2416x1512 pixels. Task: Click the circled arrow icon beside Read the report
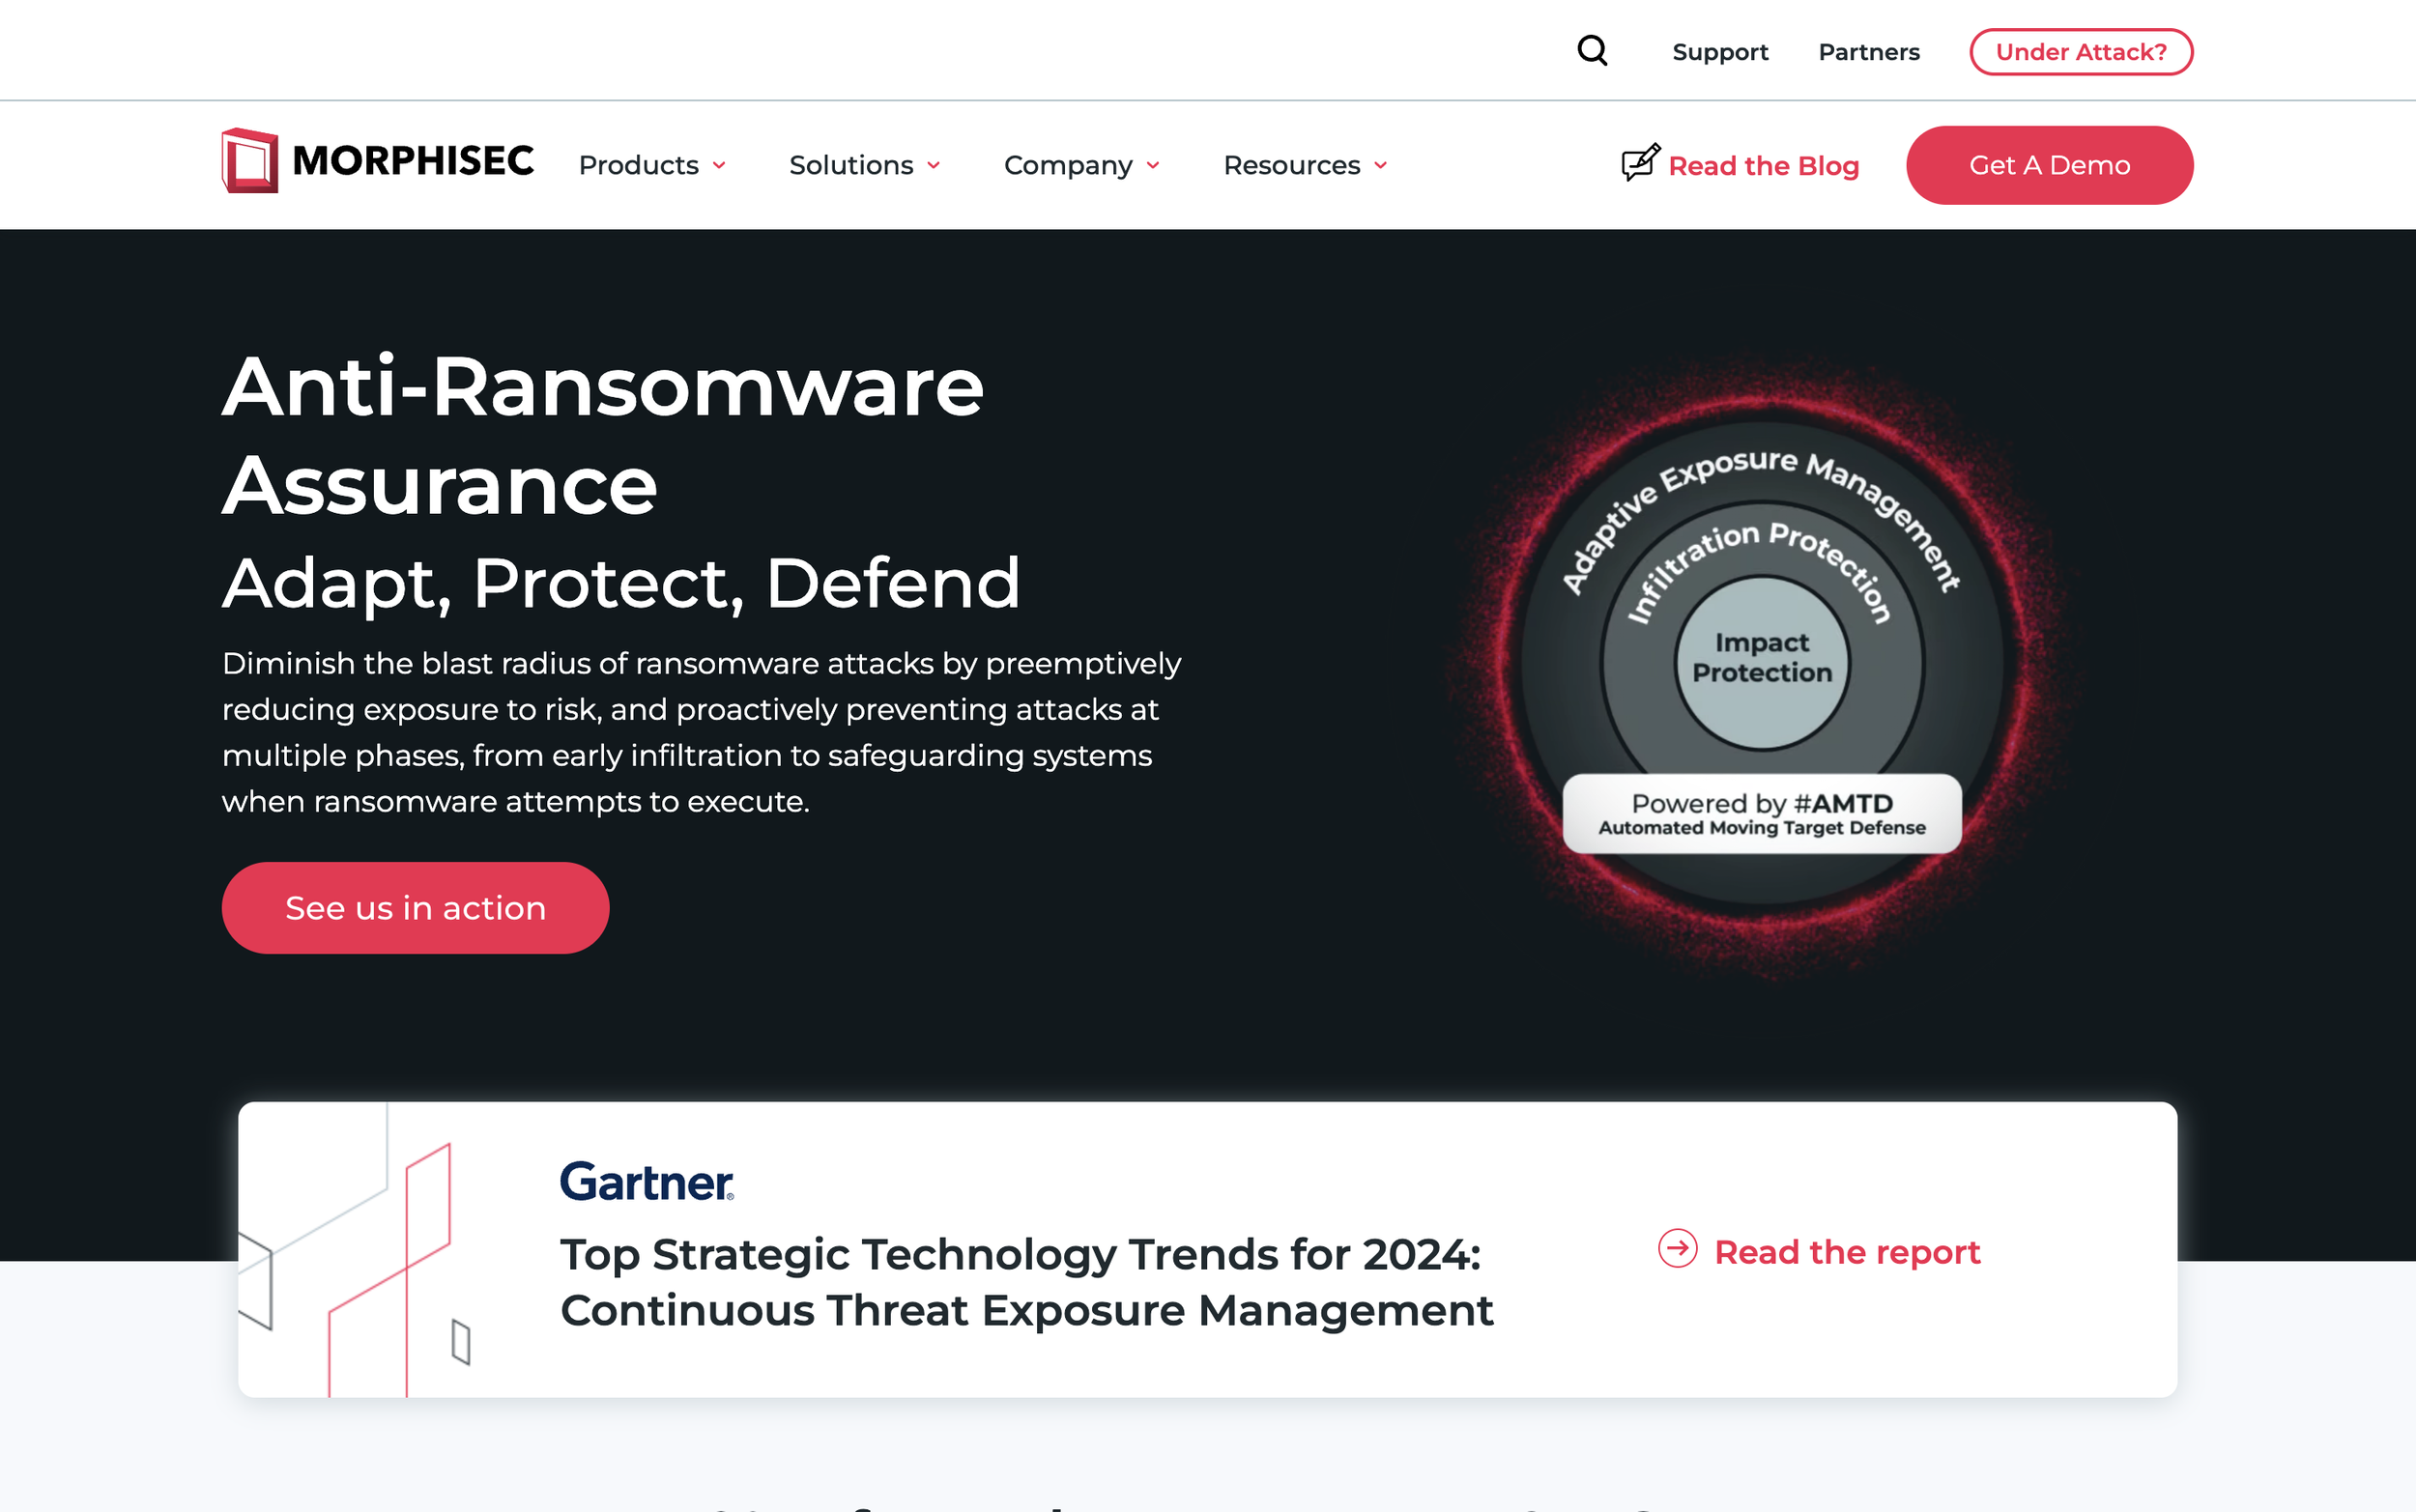click(x=1677, y=1249)
